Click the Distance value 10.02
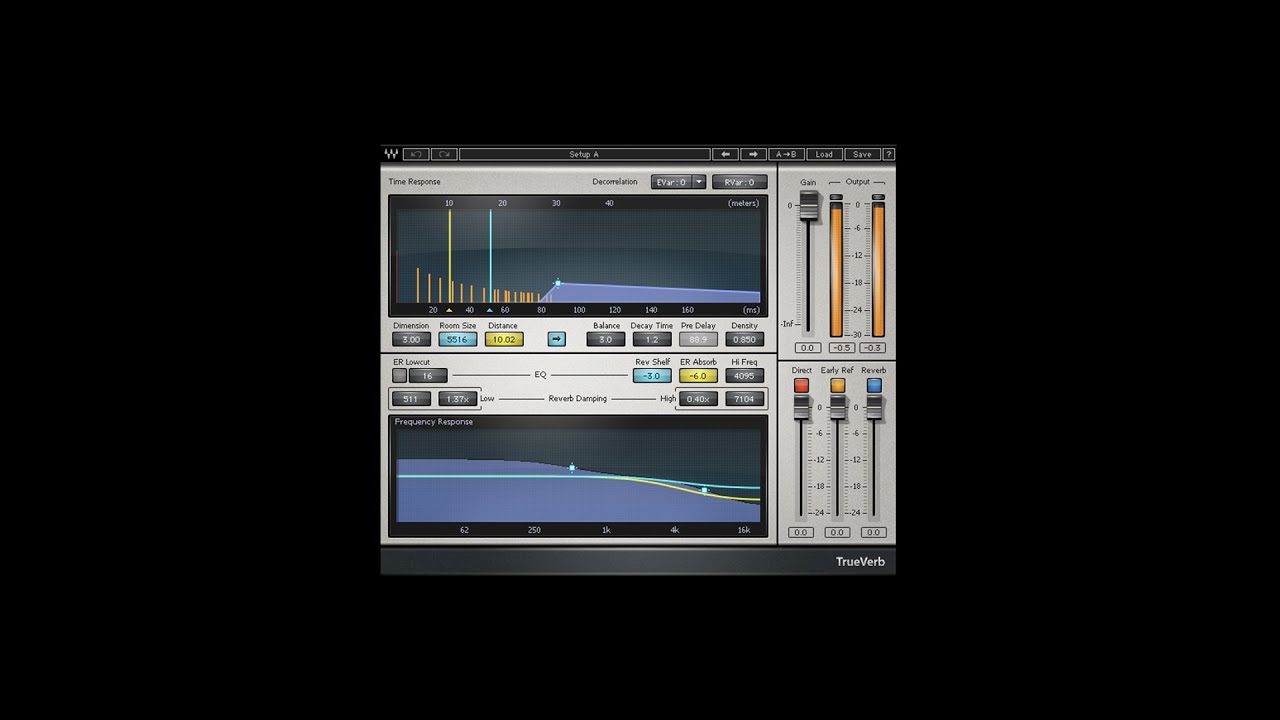Screen dimensions: 1280x720 (504, 339)
